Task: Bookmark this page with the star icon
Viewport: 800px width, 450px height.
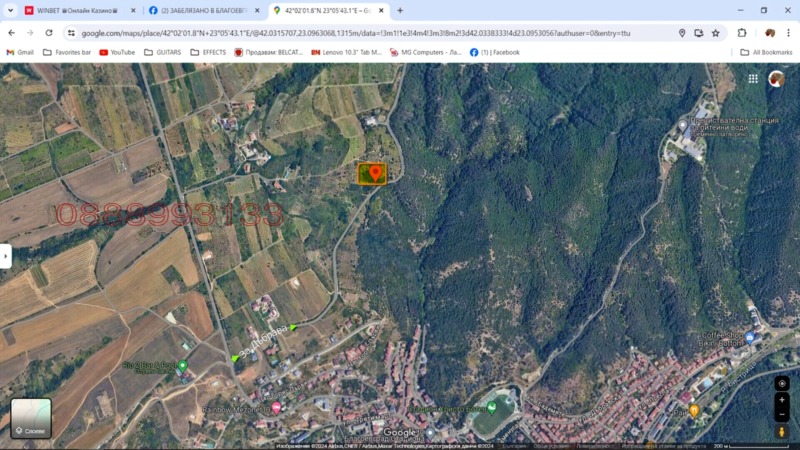Action: click(716, 33)
